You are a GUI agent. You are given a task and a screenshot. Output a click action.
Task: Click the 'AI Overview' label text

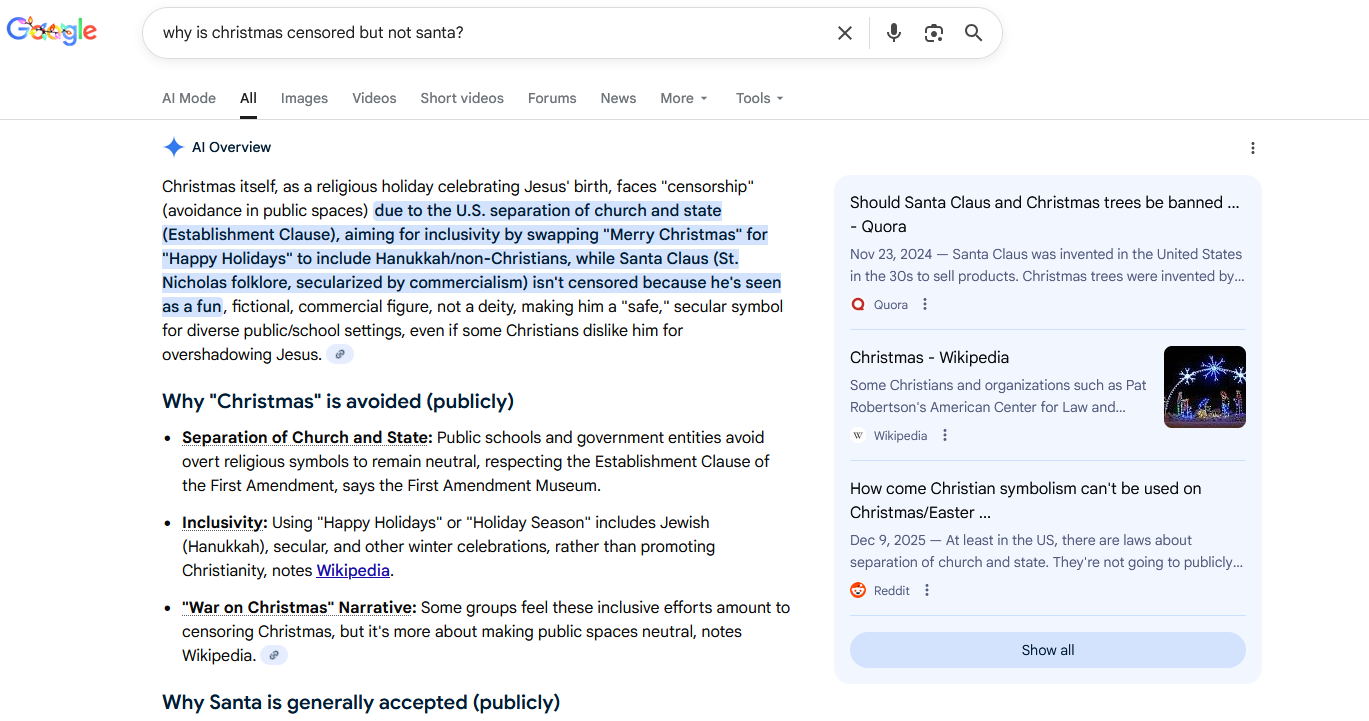[x=232, y=147]
